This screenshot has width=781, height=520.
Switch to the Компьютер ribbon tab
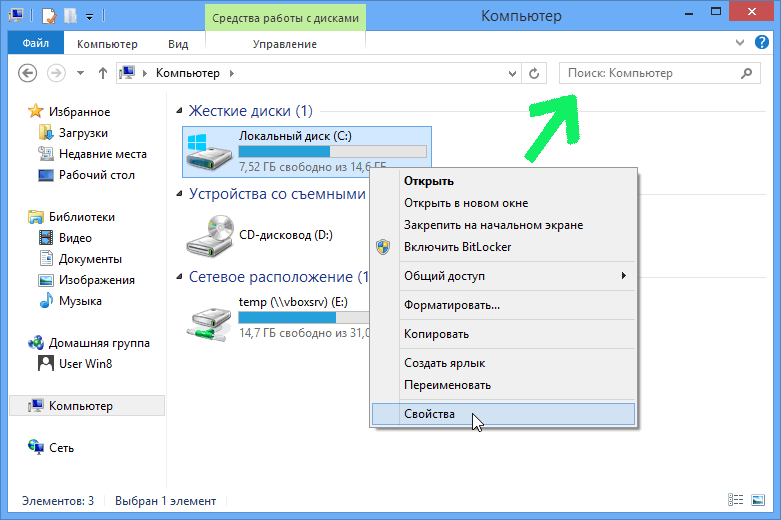[x=107, y=44]
